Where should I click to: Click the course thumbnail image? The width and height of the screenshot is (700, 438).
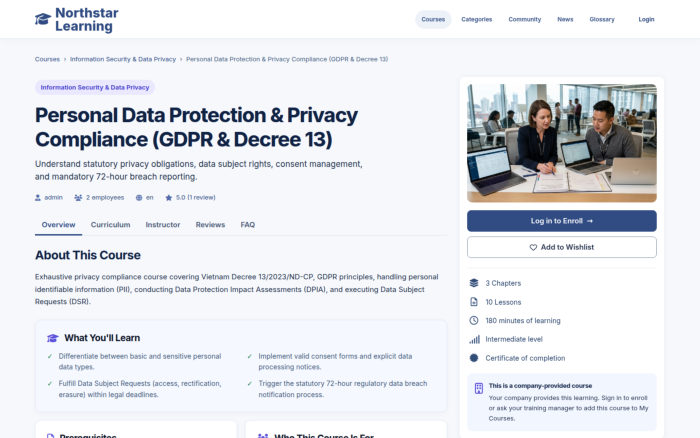point(562,143)
